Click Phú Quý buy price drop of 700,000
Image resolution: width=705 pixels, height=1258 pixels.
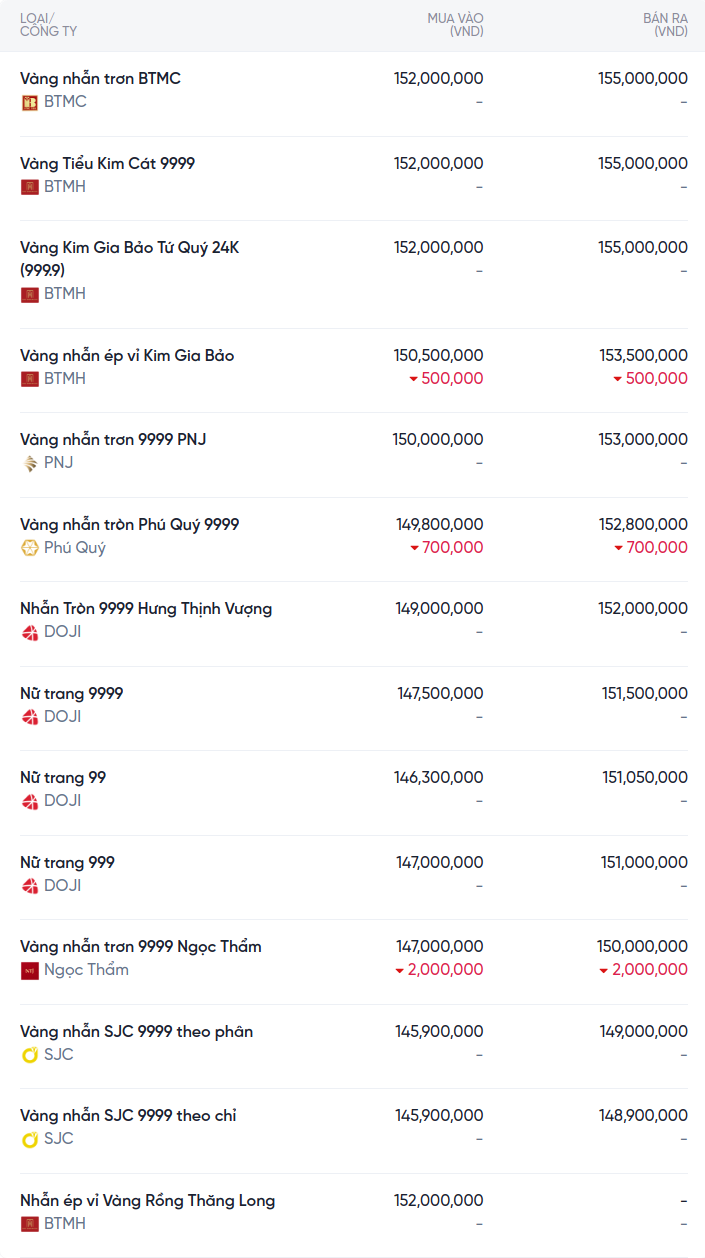pyautogui.click(x=447, y=548)
